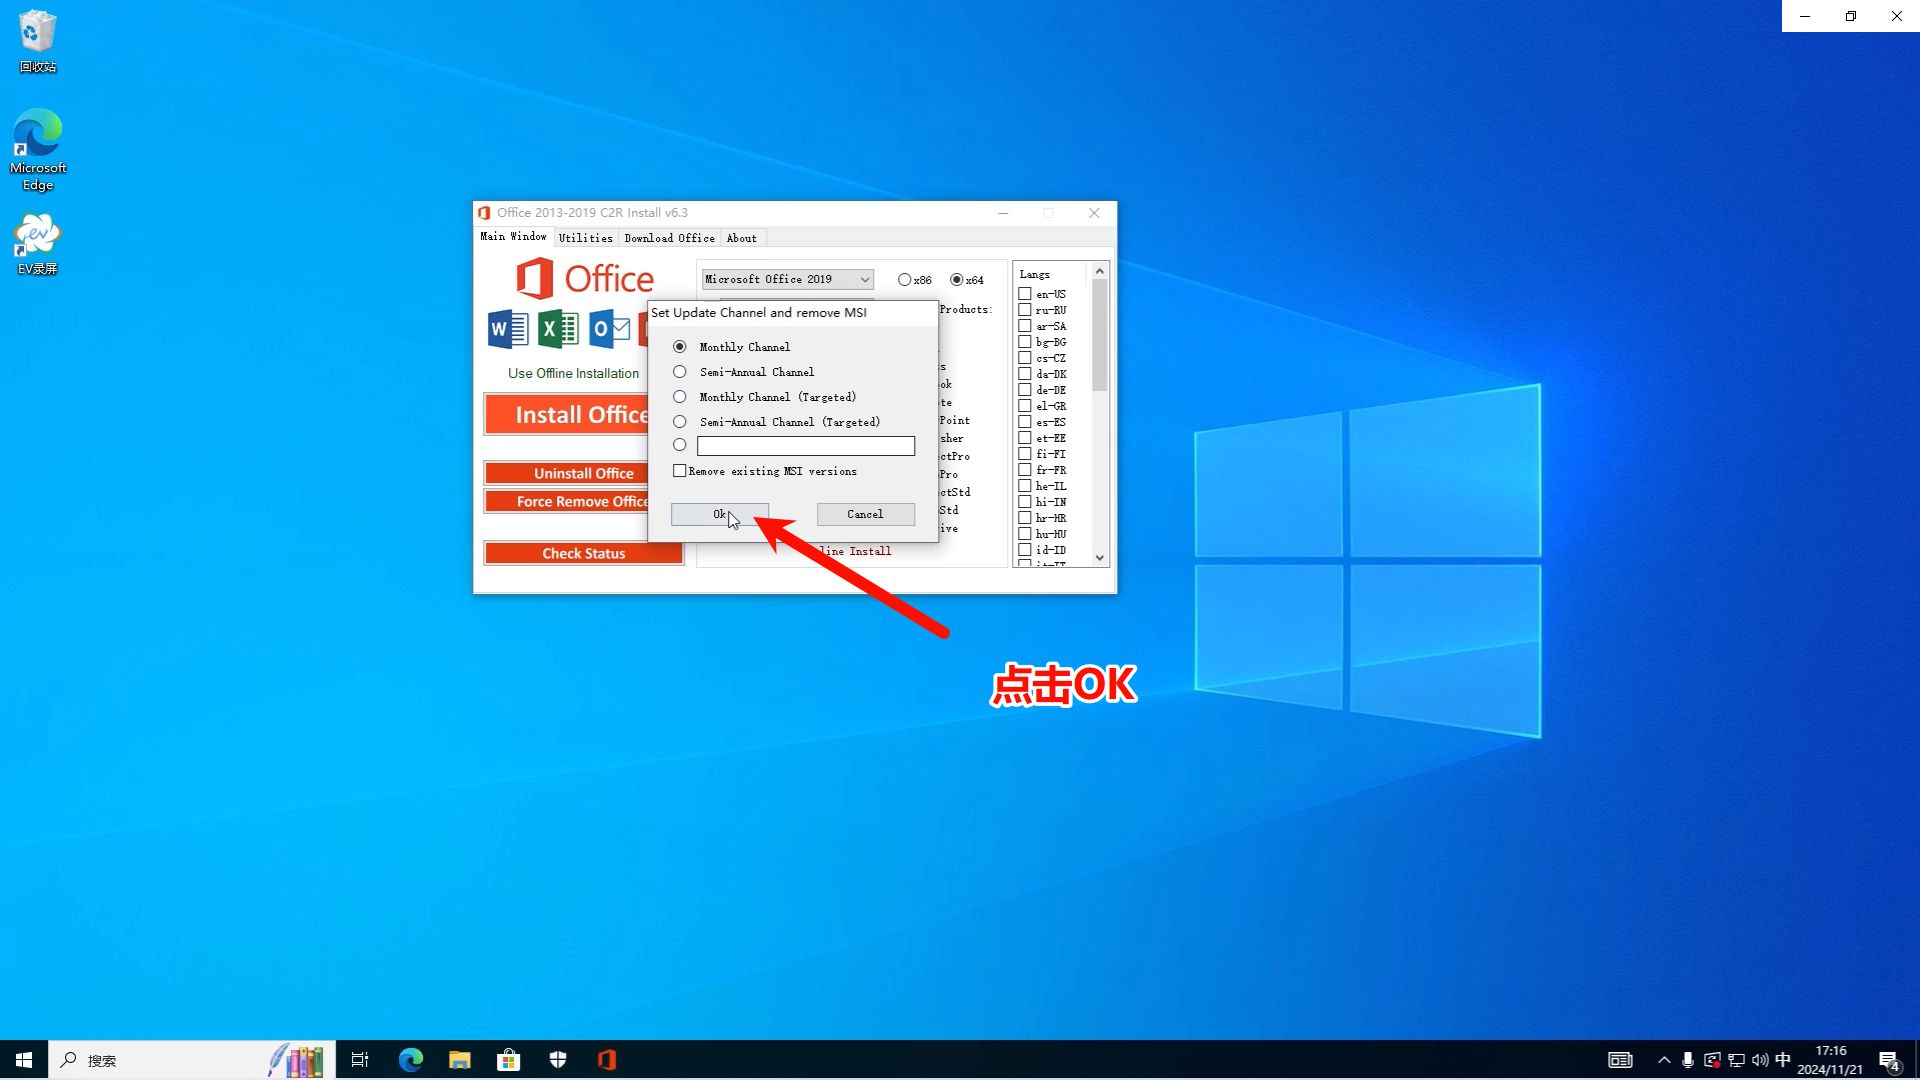Click the Office installer taskbar icon
The image size is (1920, 1080).
[x=607, y=1060]
